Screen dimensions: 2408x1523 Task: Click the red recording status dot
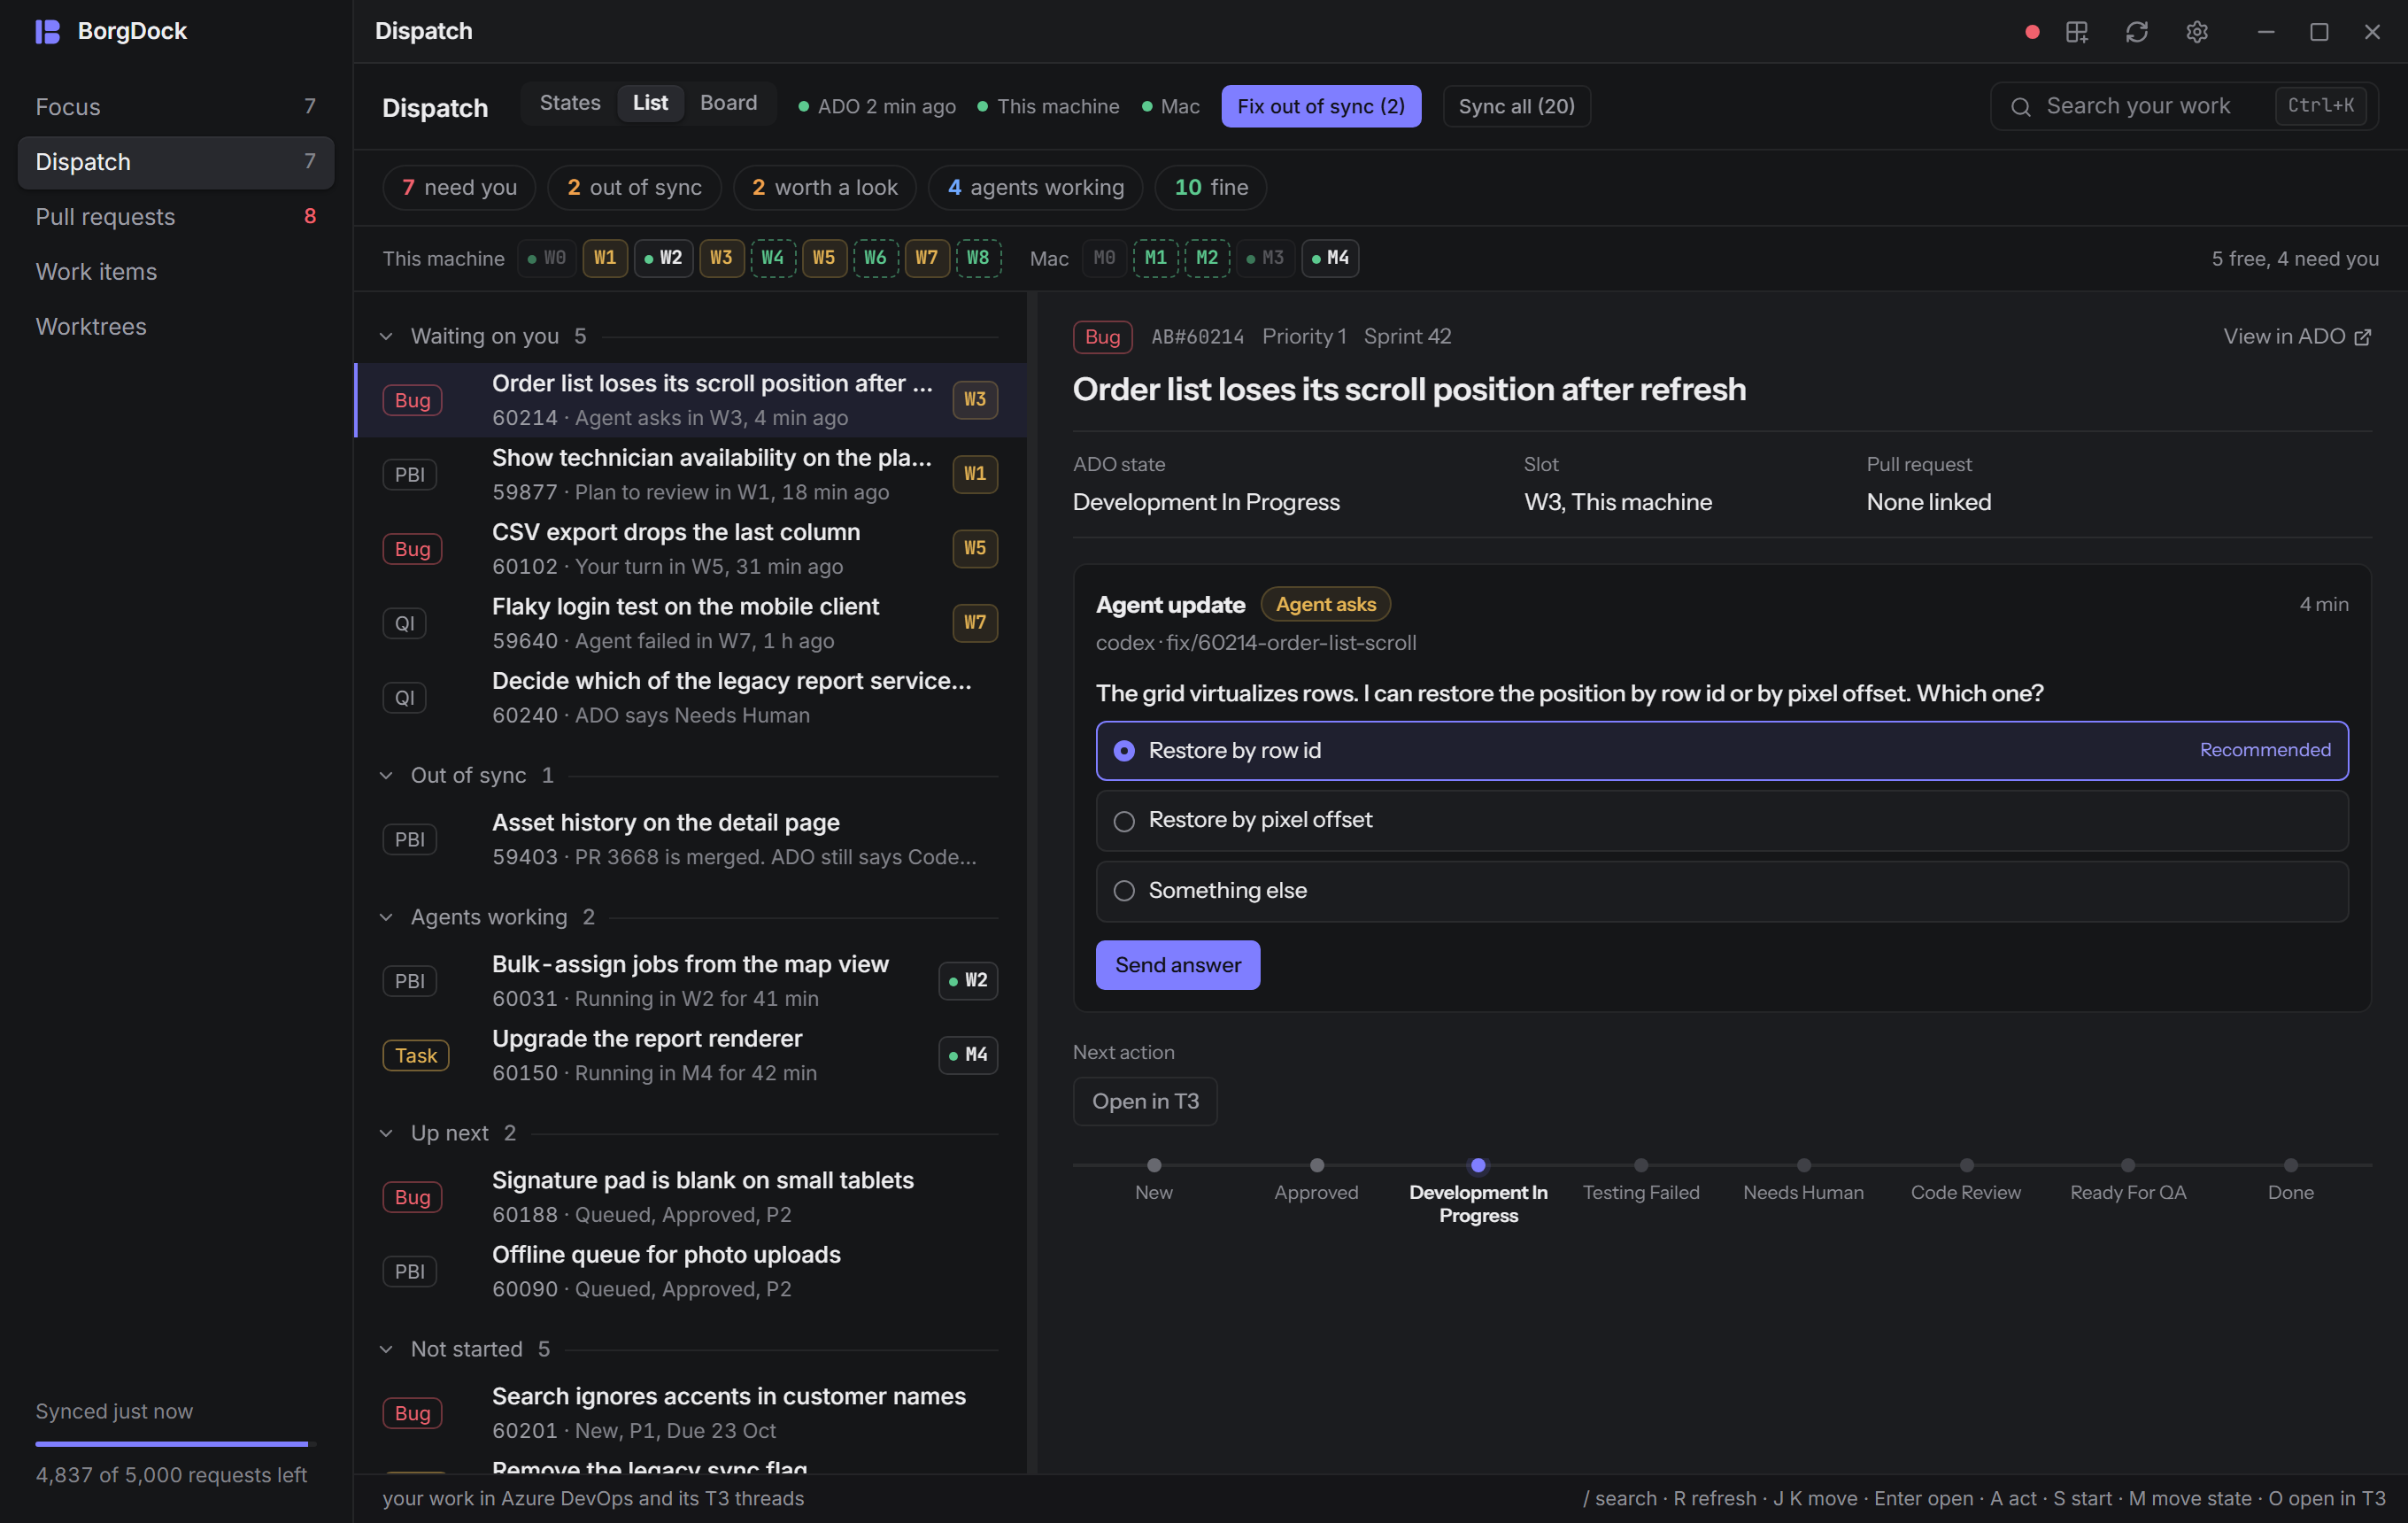point(2031,32)
